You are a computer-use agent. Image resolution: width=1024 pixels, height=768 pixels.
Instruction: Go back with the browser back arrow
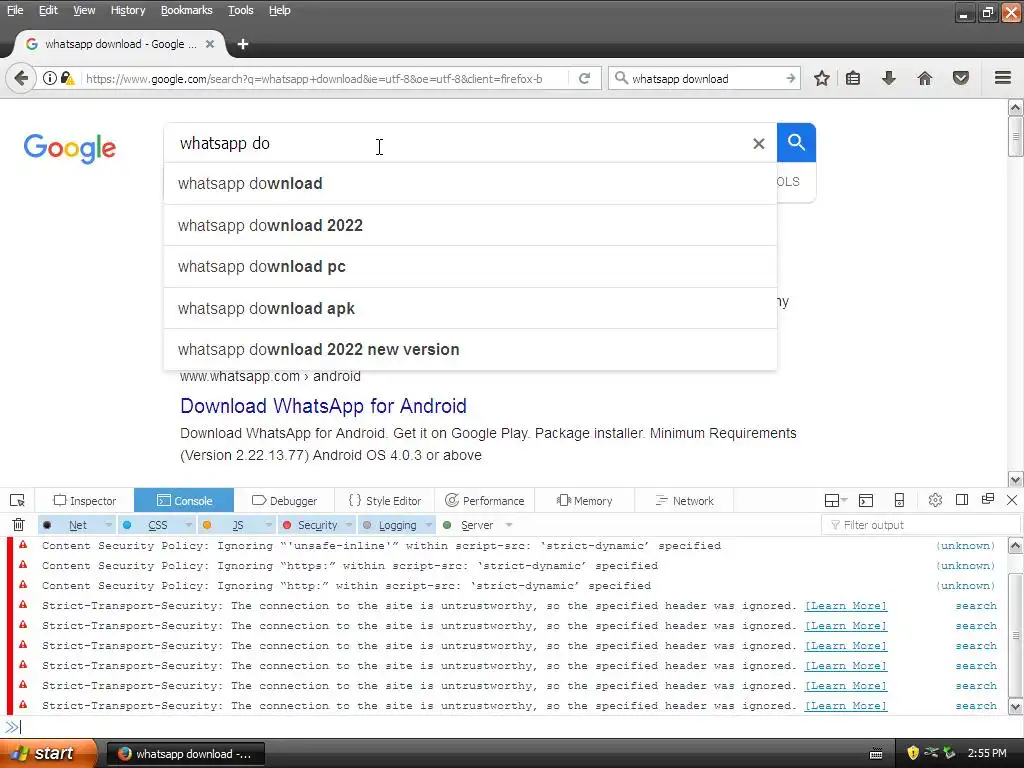point(21,78)
